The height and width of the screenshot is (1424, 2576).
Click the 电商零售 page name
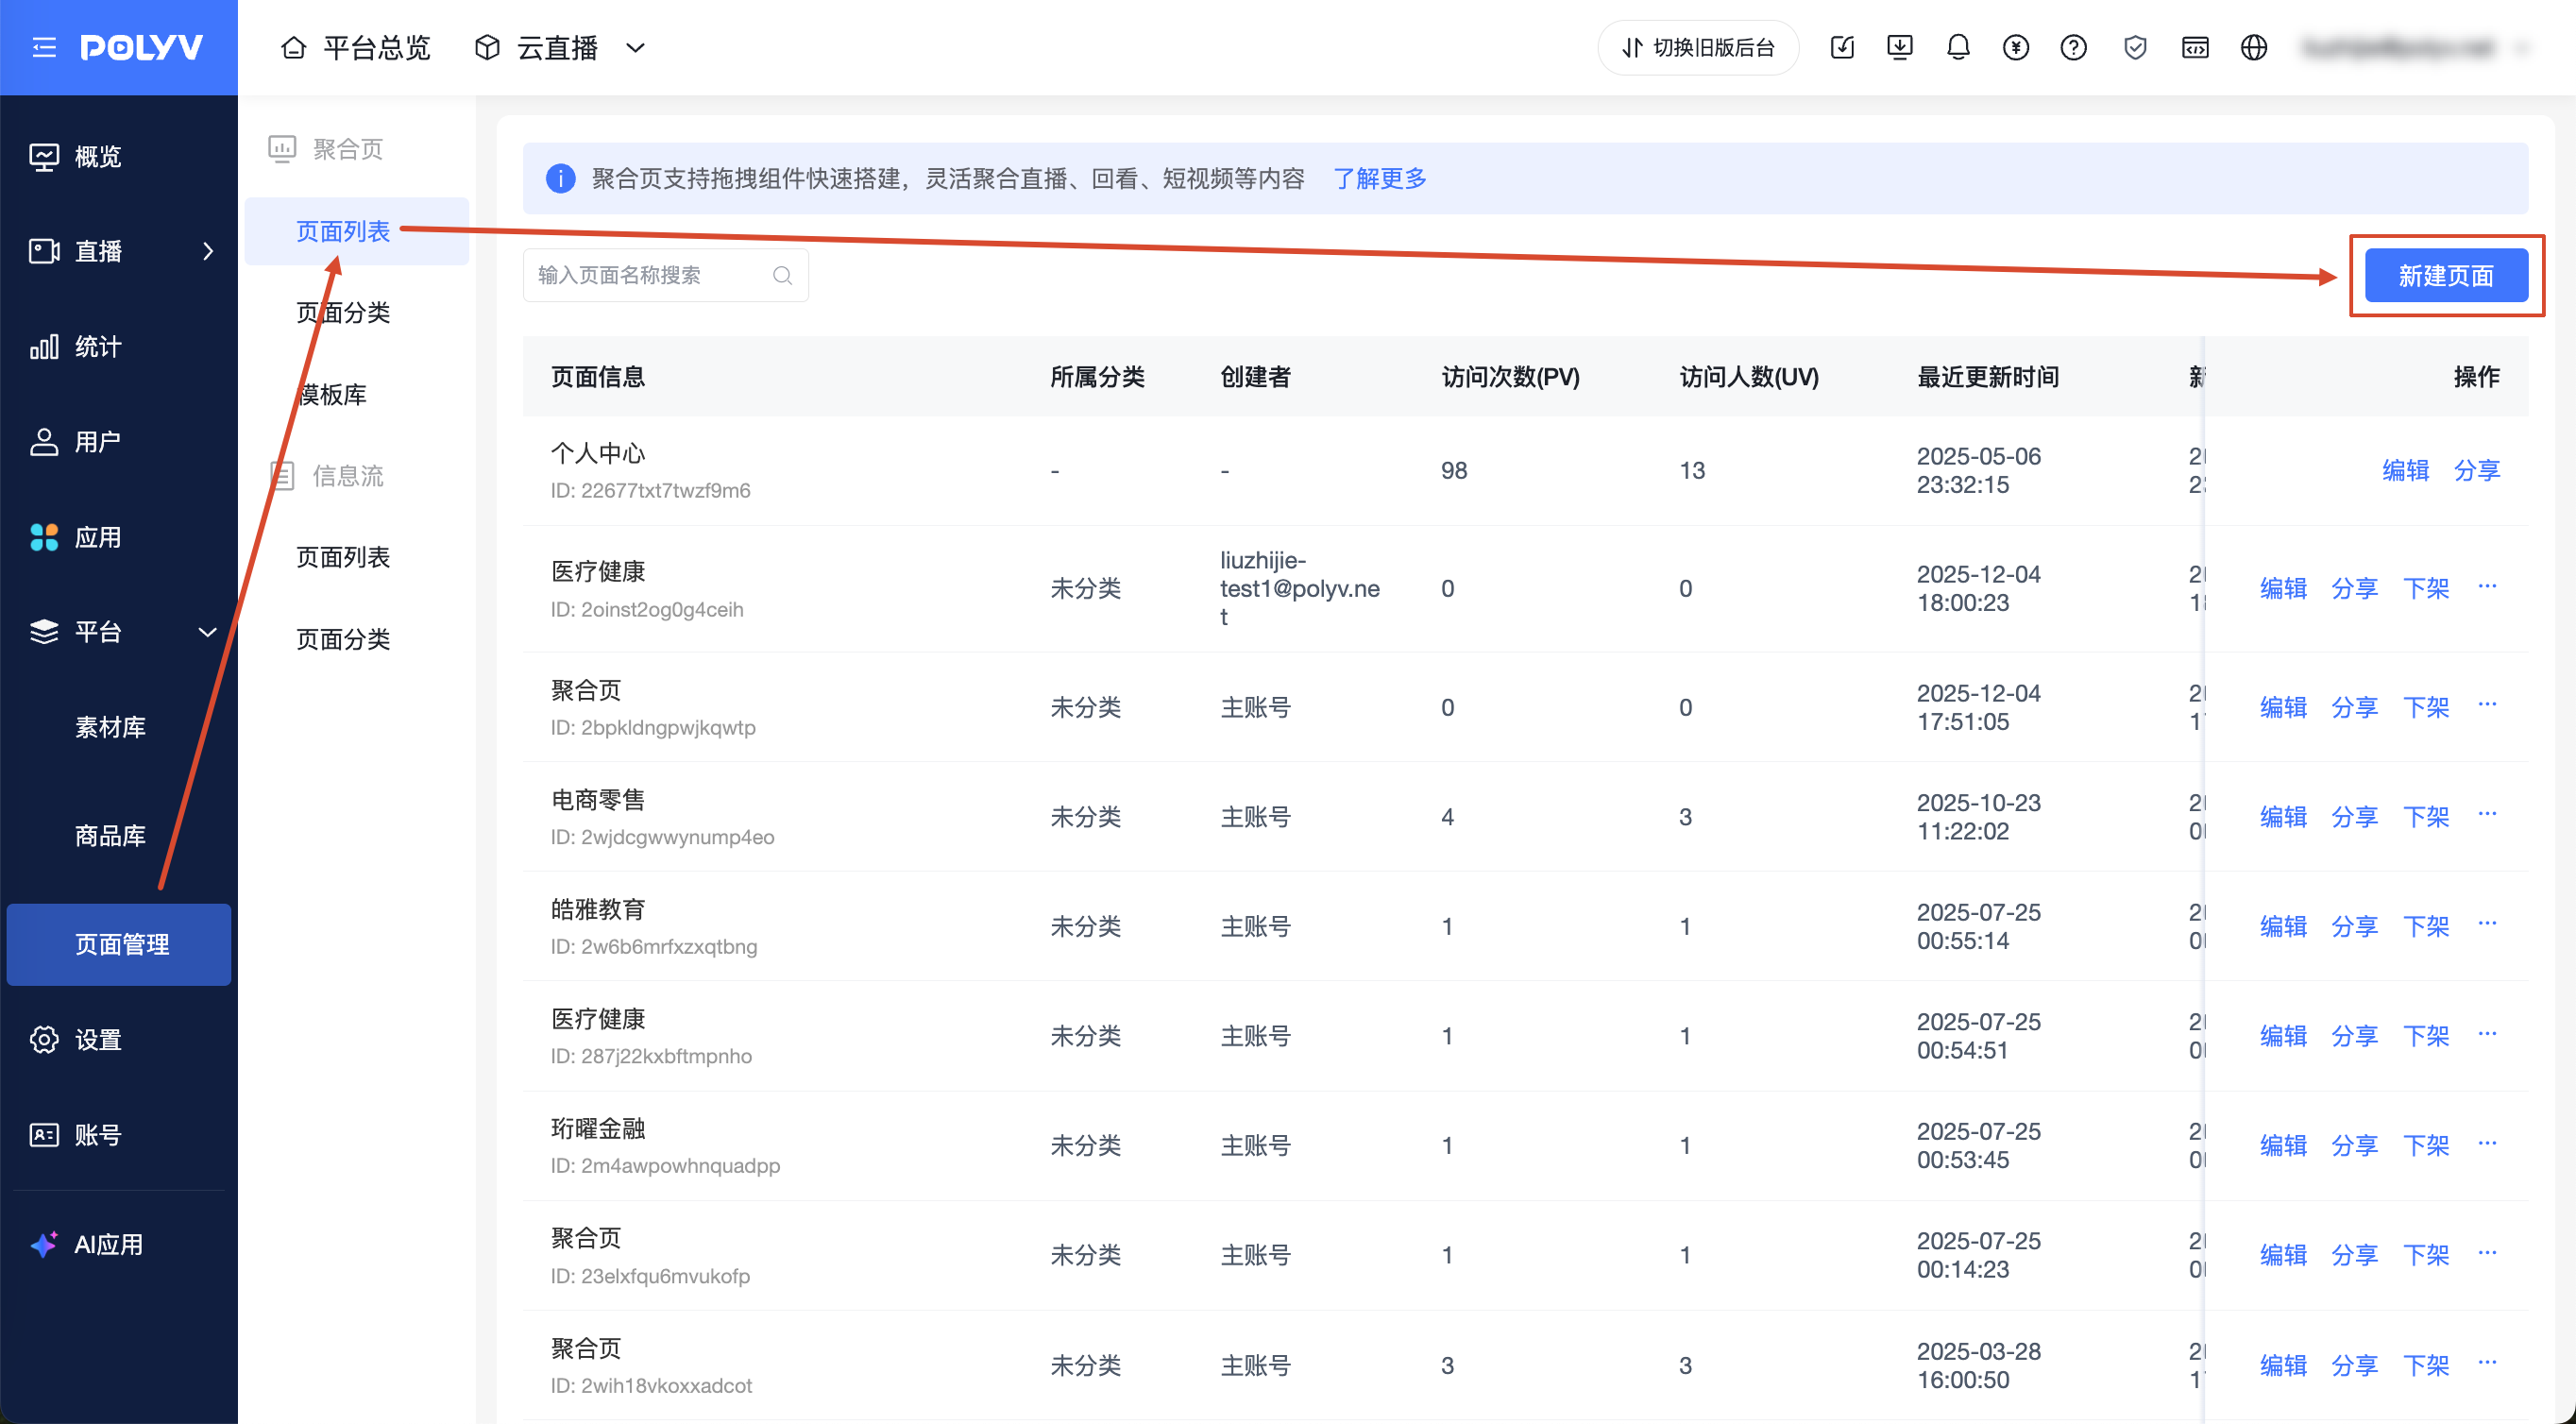coord(598,800)
